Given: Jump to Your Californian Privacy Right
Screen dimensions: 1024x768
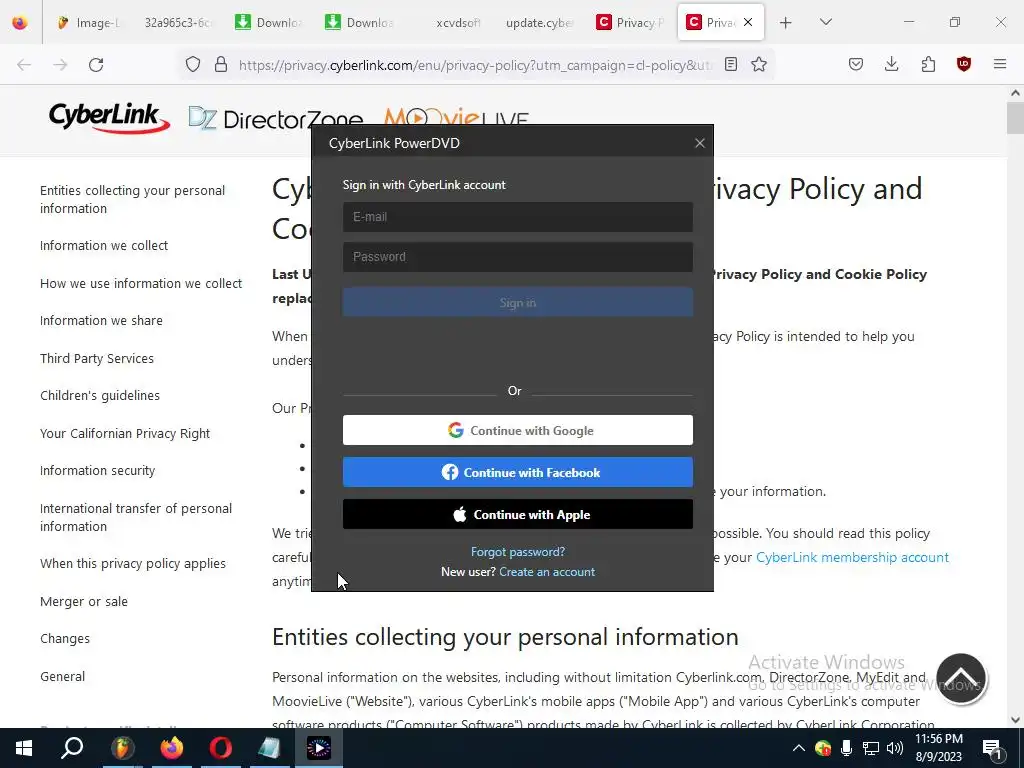Looking at the screenshot, I should (125, 434).
